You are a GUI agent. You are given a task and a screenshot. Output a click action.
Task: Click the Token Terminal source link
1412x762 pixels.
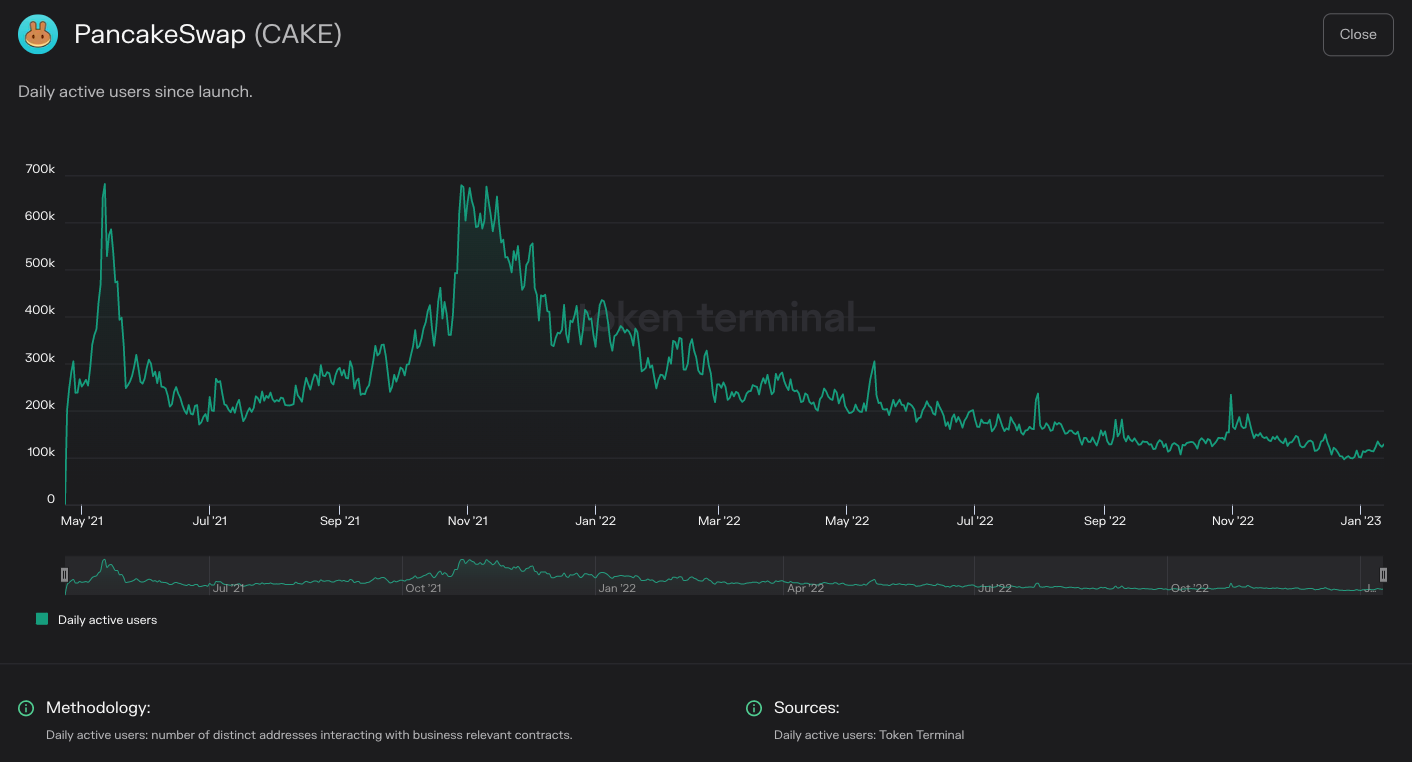(921, 734)
